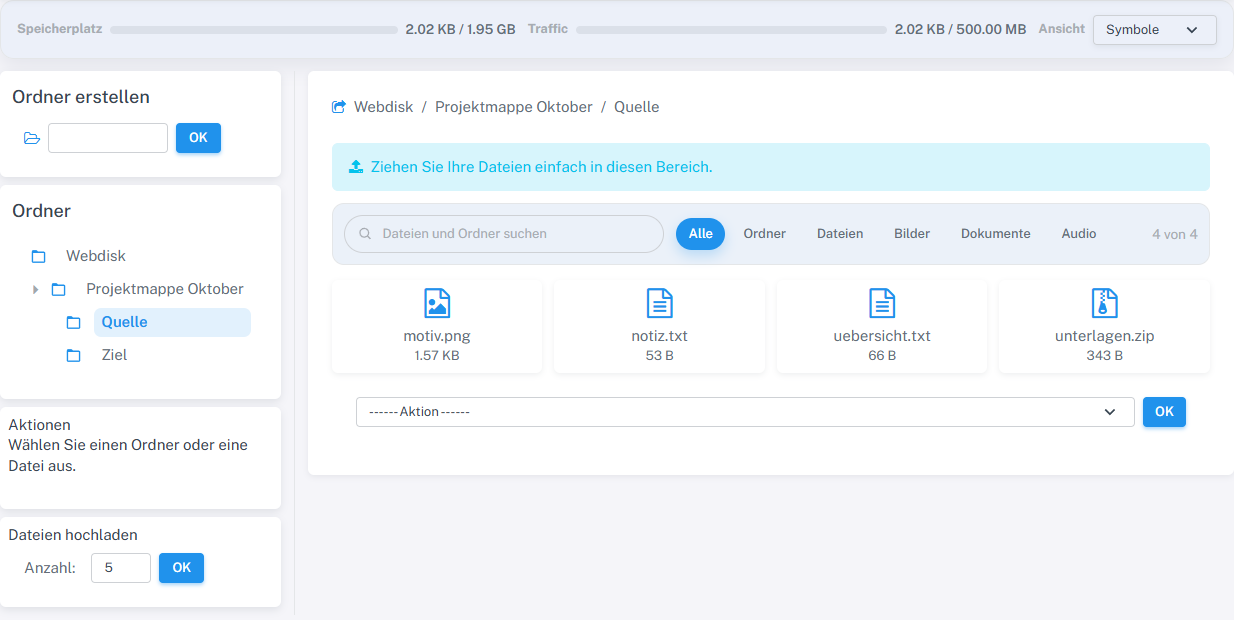Click Quelle in the breadcrumb
The image size is (1234, 620).
tap(637, 107)
